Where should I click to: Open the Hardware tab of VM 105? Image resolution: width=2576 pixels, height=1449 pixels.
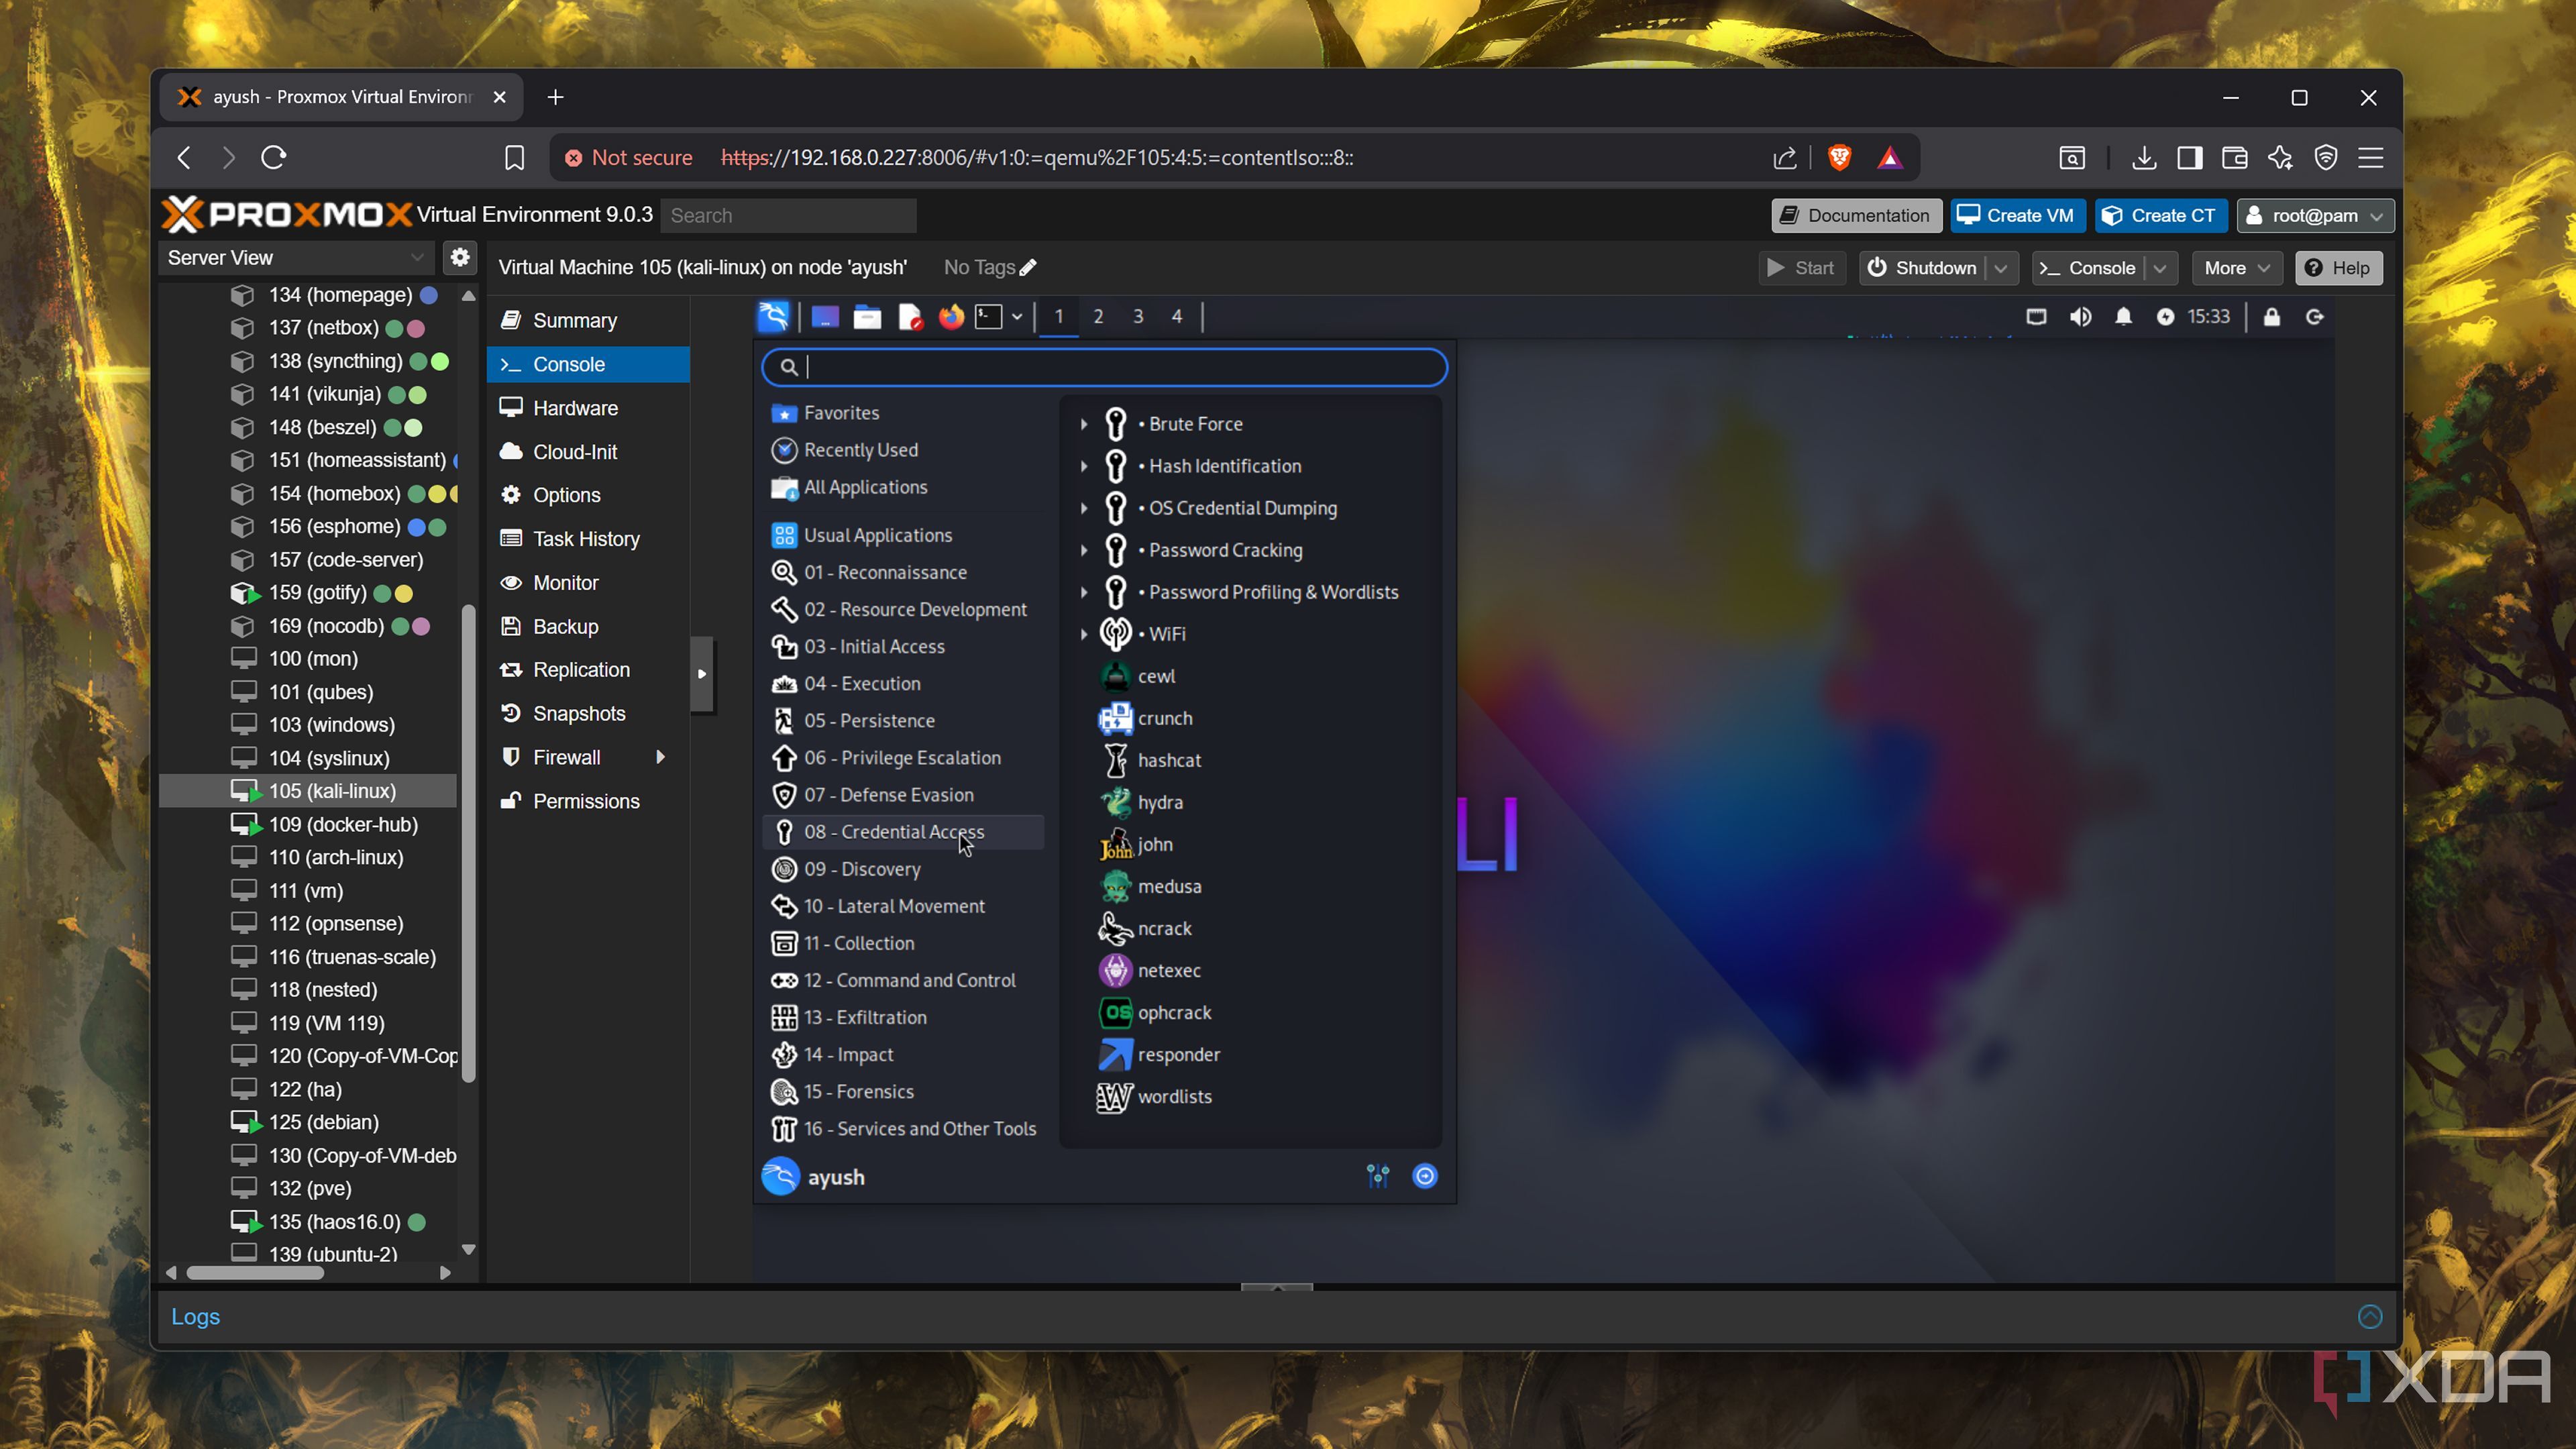pos(575,408)
